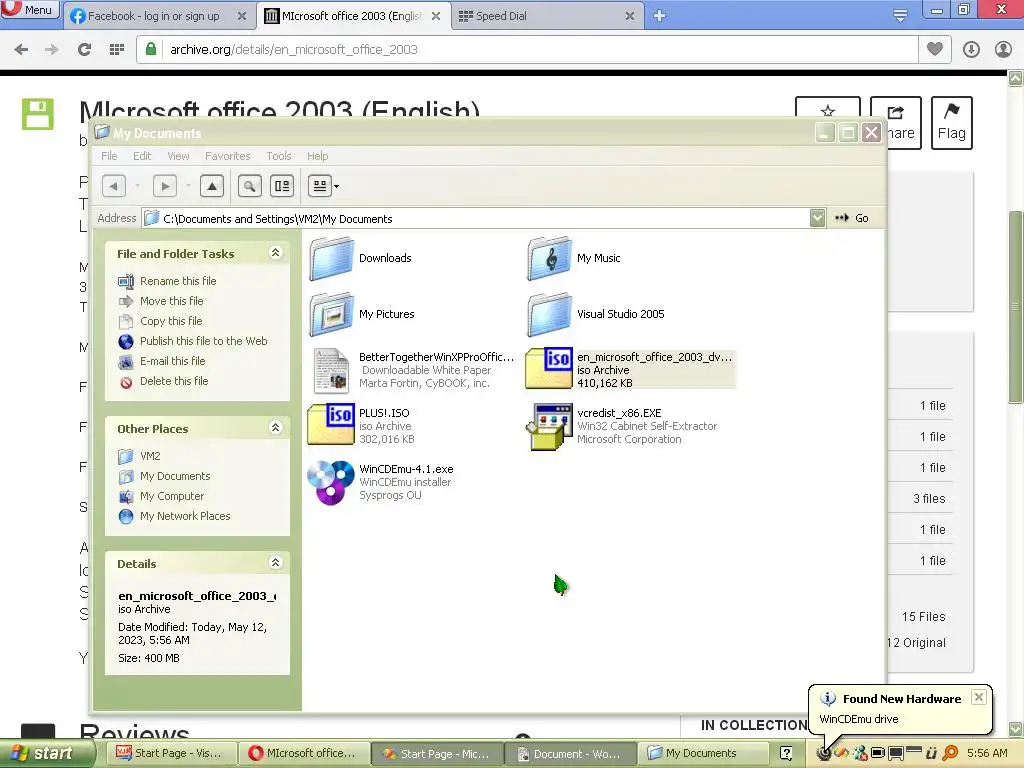Click the Forward arrow in My Documents toolbar
The height and width of the screenshot is (768, 1024).
pyautogui.click(x=165, y=186)
